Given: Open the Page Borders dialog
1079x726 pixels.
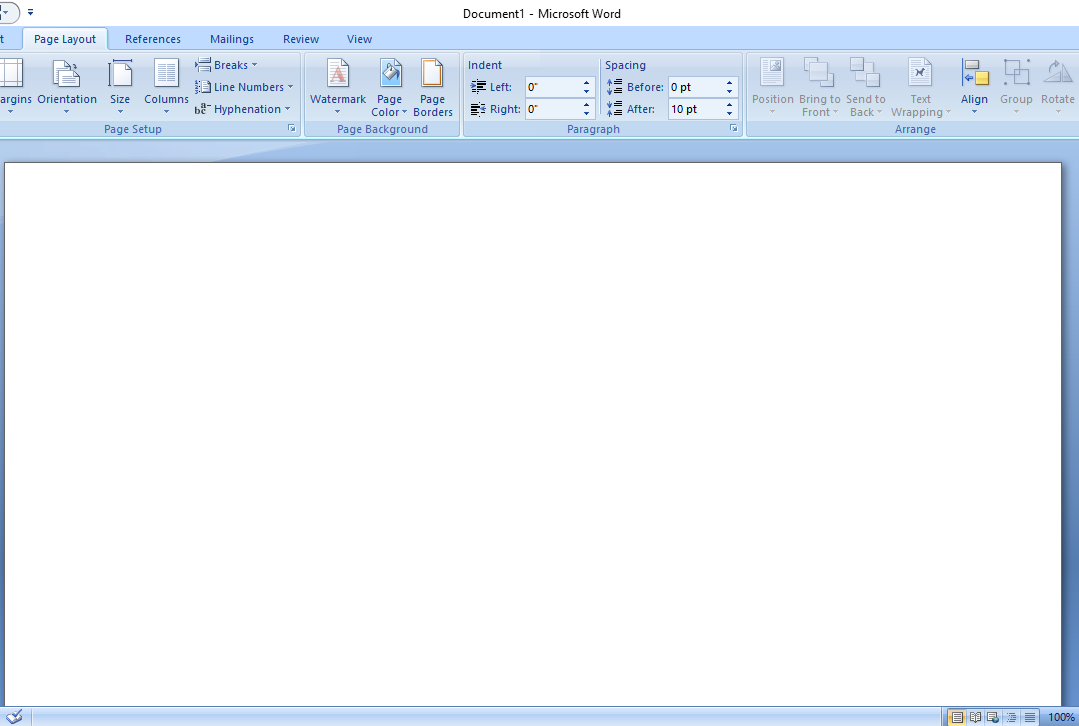Looking at the screenshot, I should [x=433, y=86].
